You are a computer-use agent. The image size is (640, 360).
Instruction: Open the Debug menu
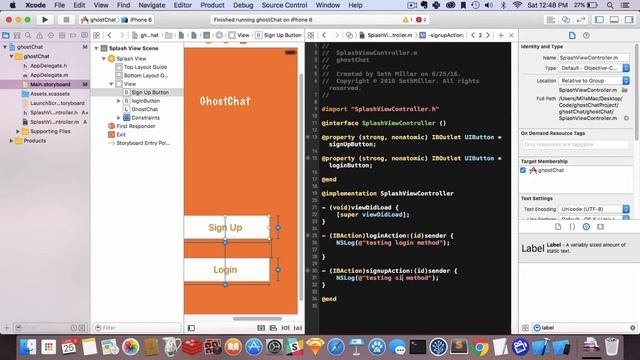(x=243, y=5)
